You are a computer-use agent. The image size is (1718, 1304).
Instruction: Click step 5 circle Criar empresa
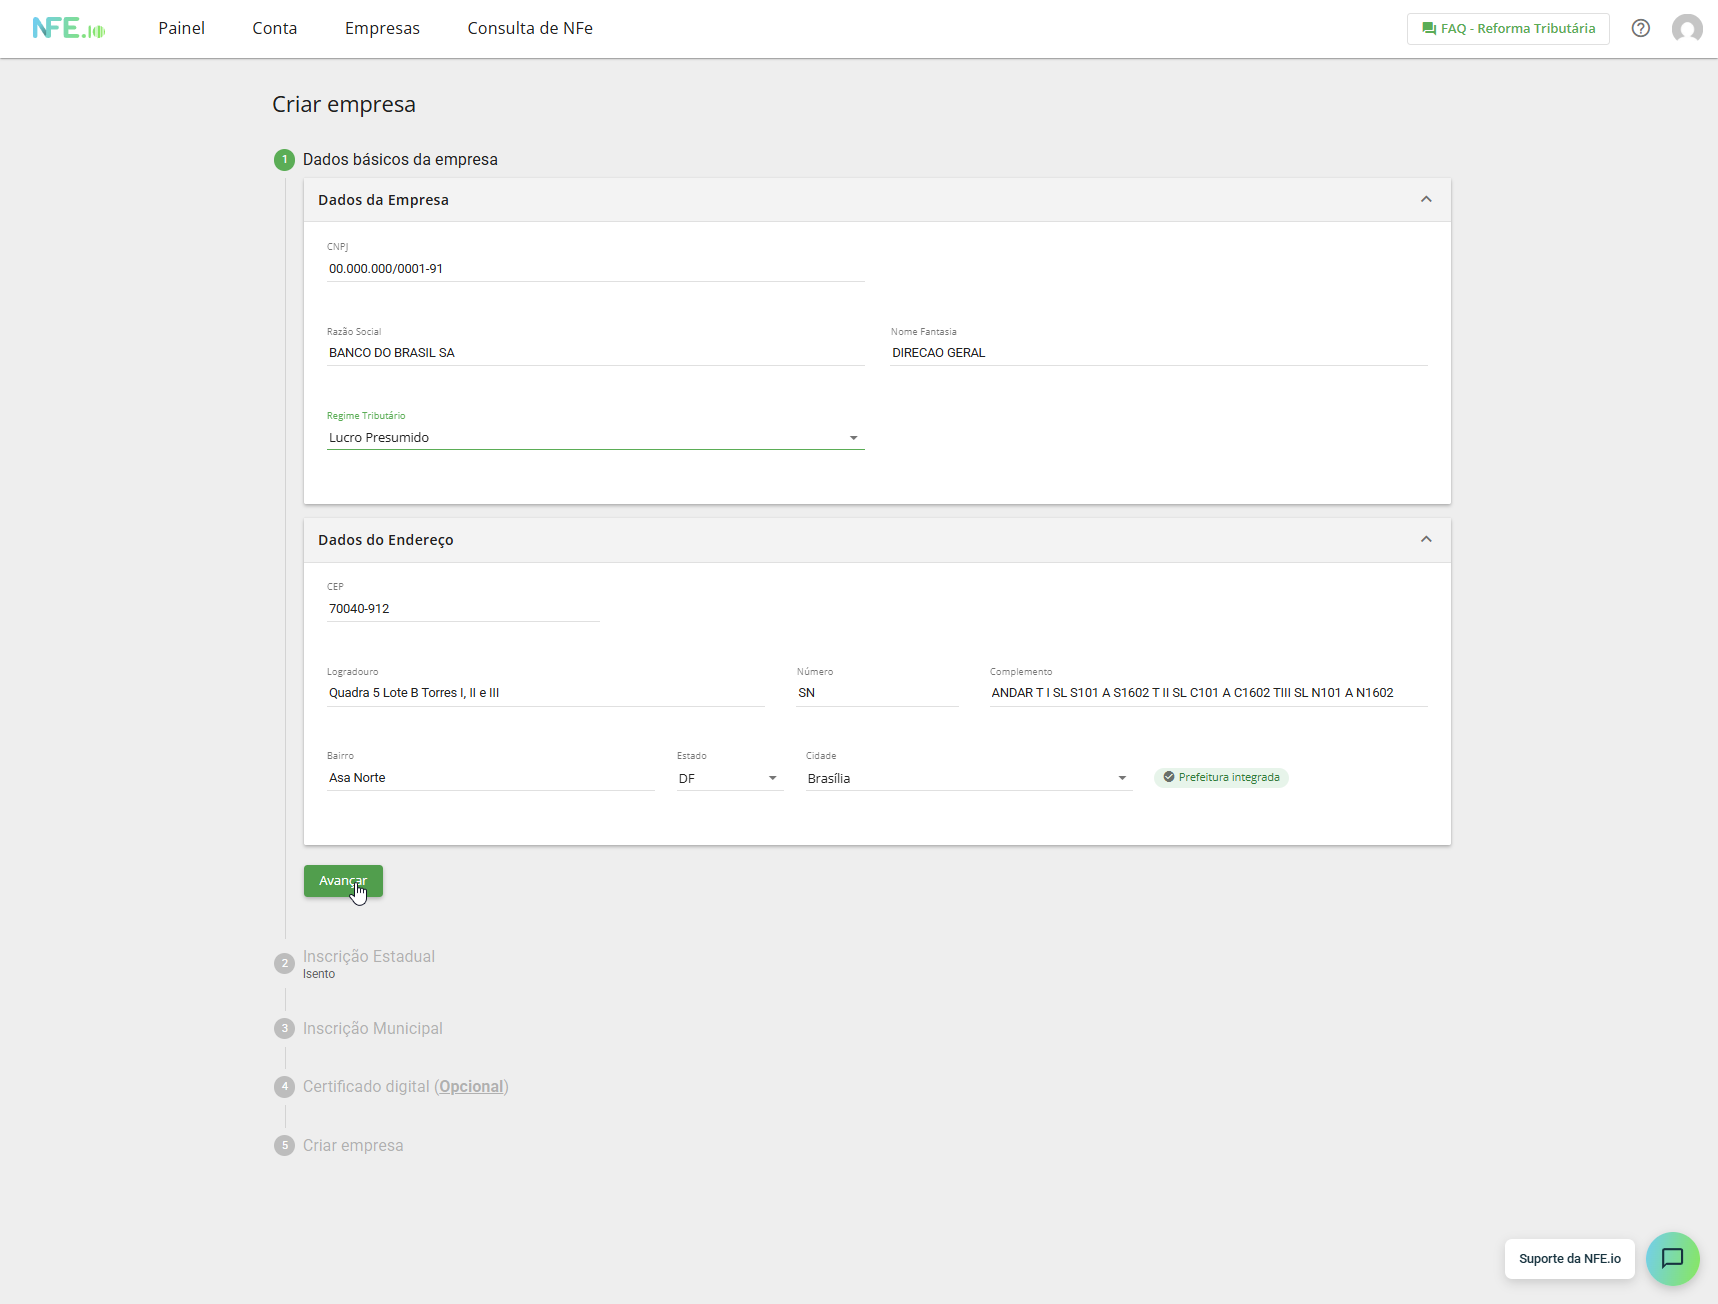(x=284, y=1145)
